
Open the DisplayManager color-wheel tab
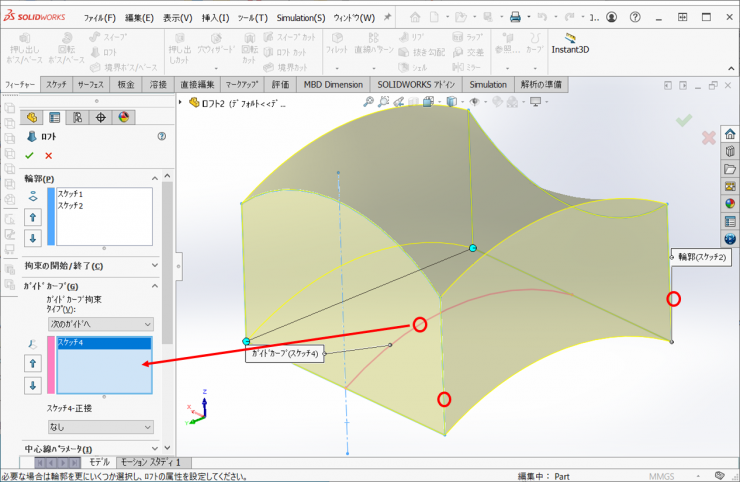pyautogui.click(x=124, y=117)
